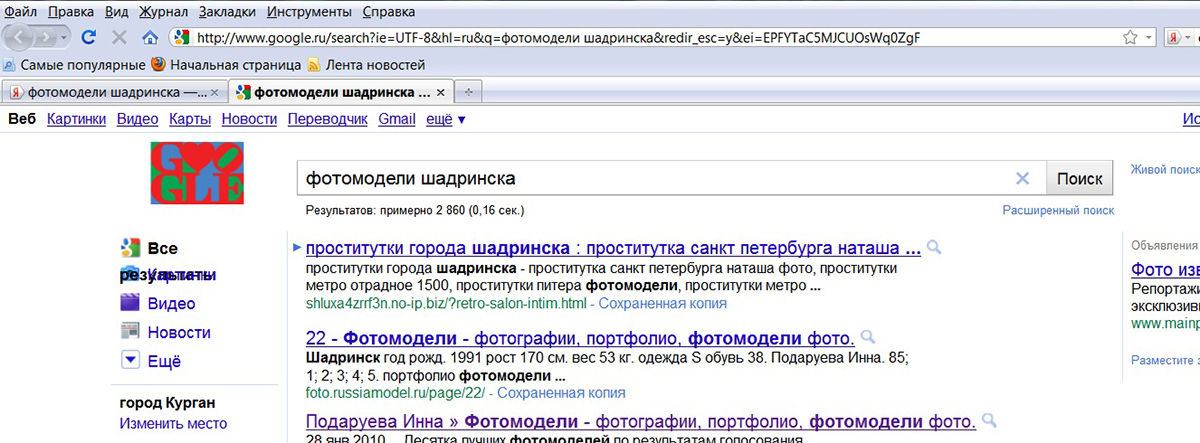
Task: Open Переводчик in Google top navigation
Action: click(328, 119)
